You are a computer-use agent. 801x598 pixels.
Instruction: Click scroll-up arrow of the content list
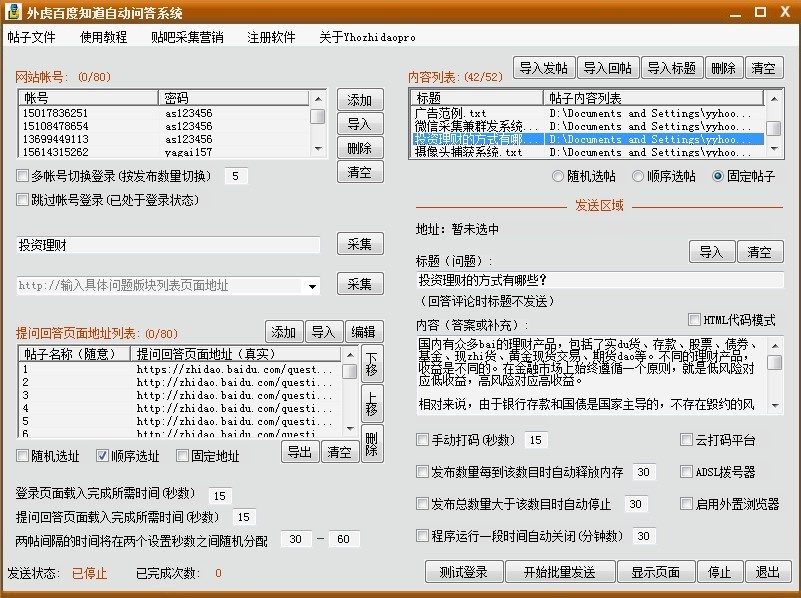pyautogui.click(x=774, y=99)
